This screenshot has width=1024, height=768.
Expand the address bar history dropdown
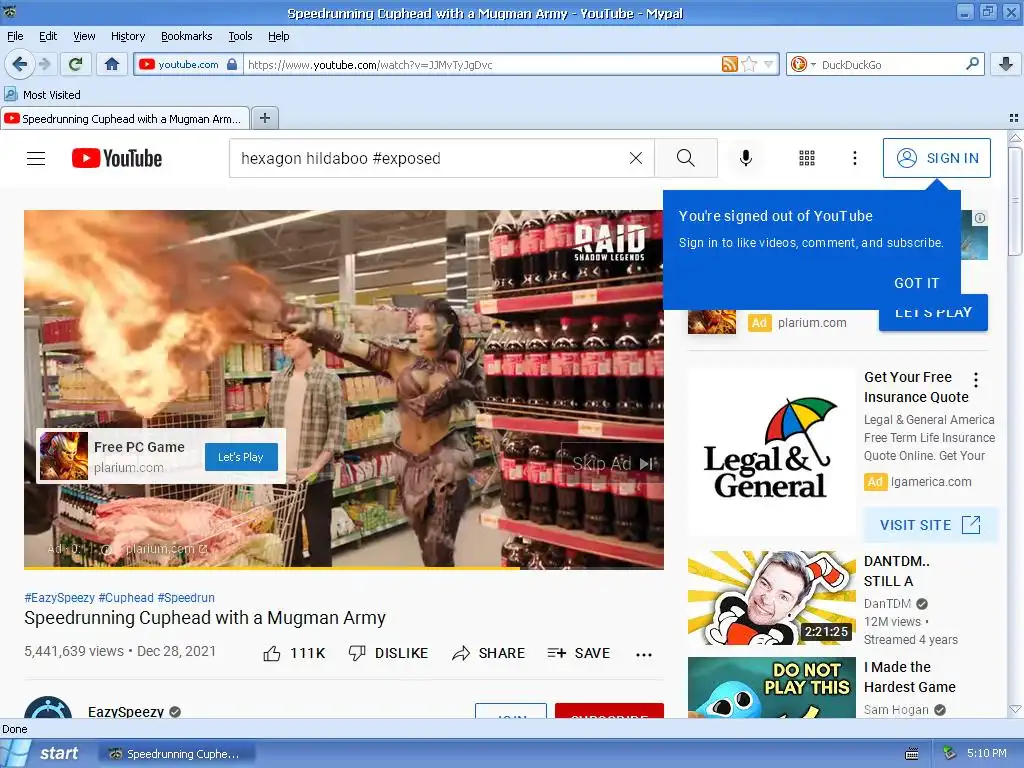point(769,64)
